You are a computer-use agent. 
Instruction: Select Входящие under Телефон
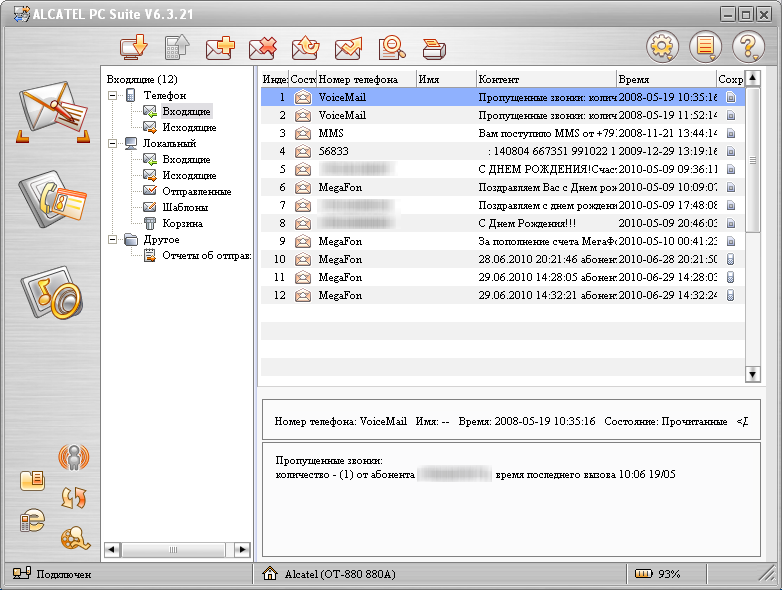pyautogui.click(x=186, y=111)
